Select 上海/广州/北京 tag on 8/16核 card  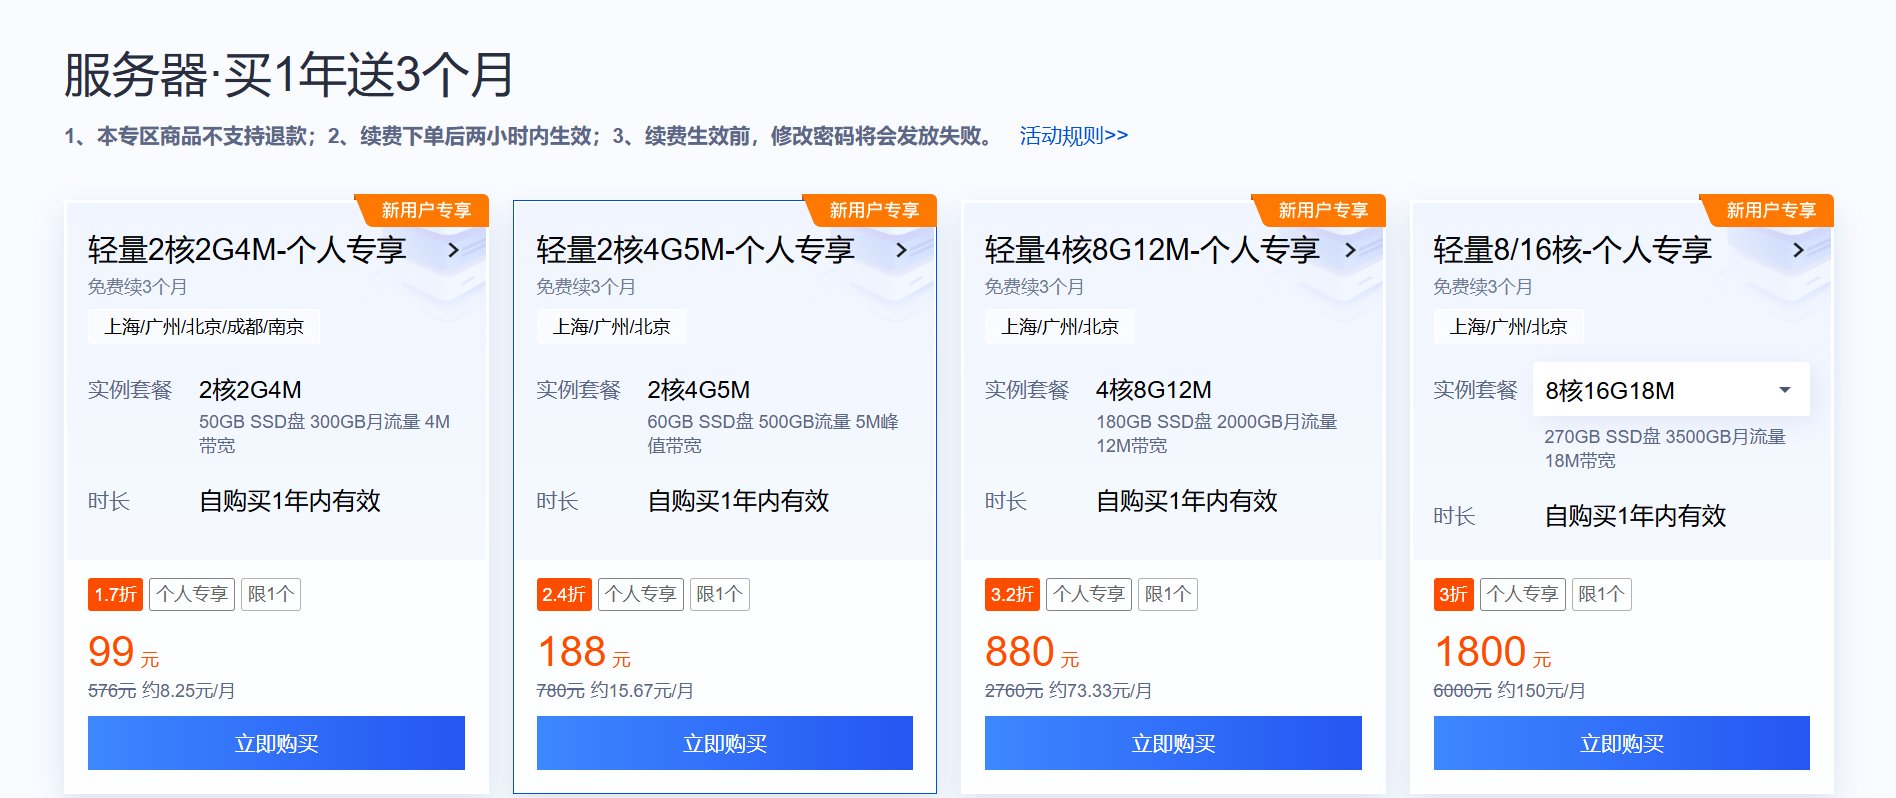[1508, 327]
